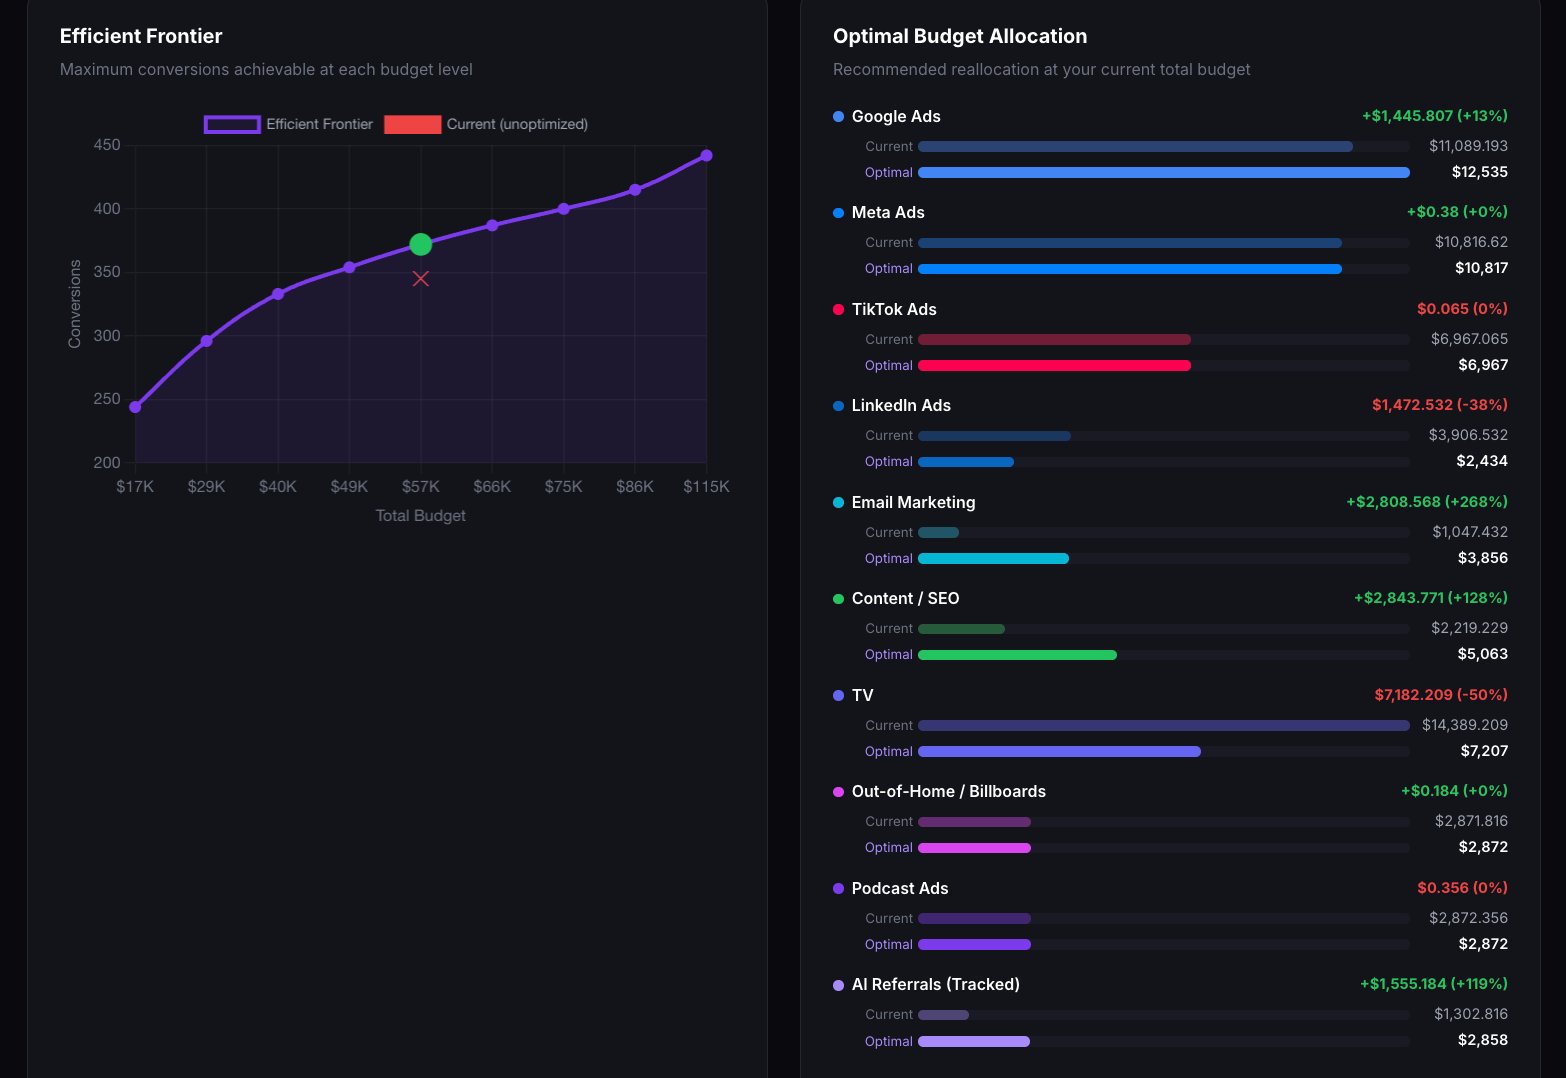
Task: Click the TV channel color dot
Action: click(x=838, y=696)
